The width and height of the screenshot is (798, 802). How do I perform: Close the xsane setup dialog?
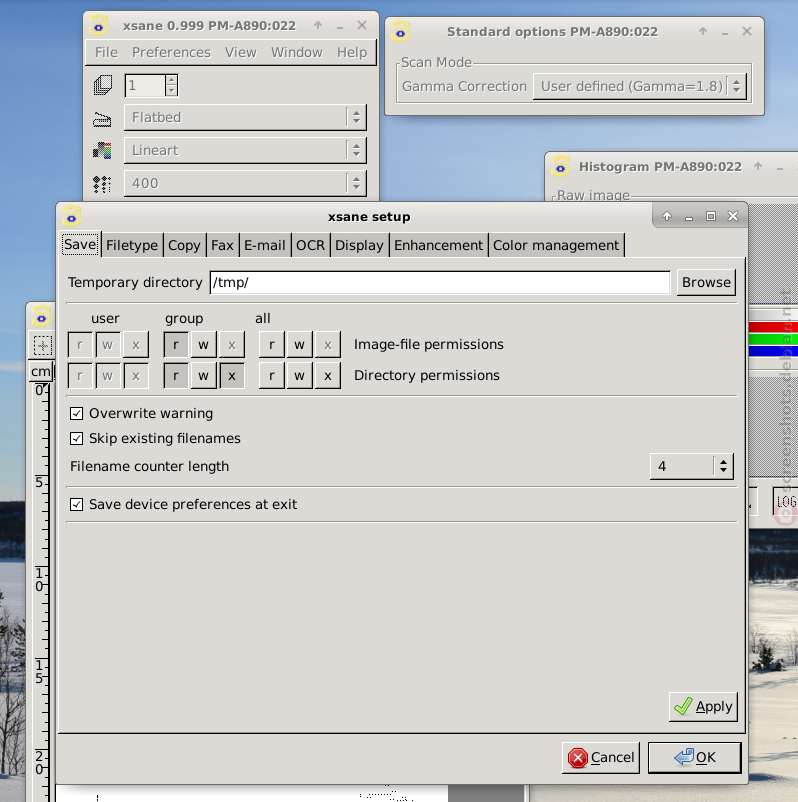[733, 216]
